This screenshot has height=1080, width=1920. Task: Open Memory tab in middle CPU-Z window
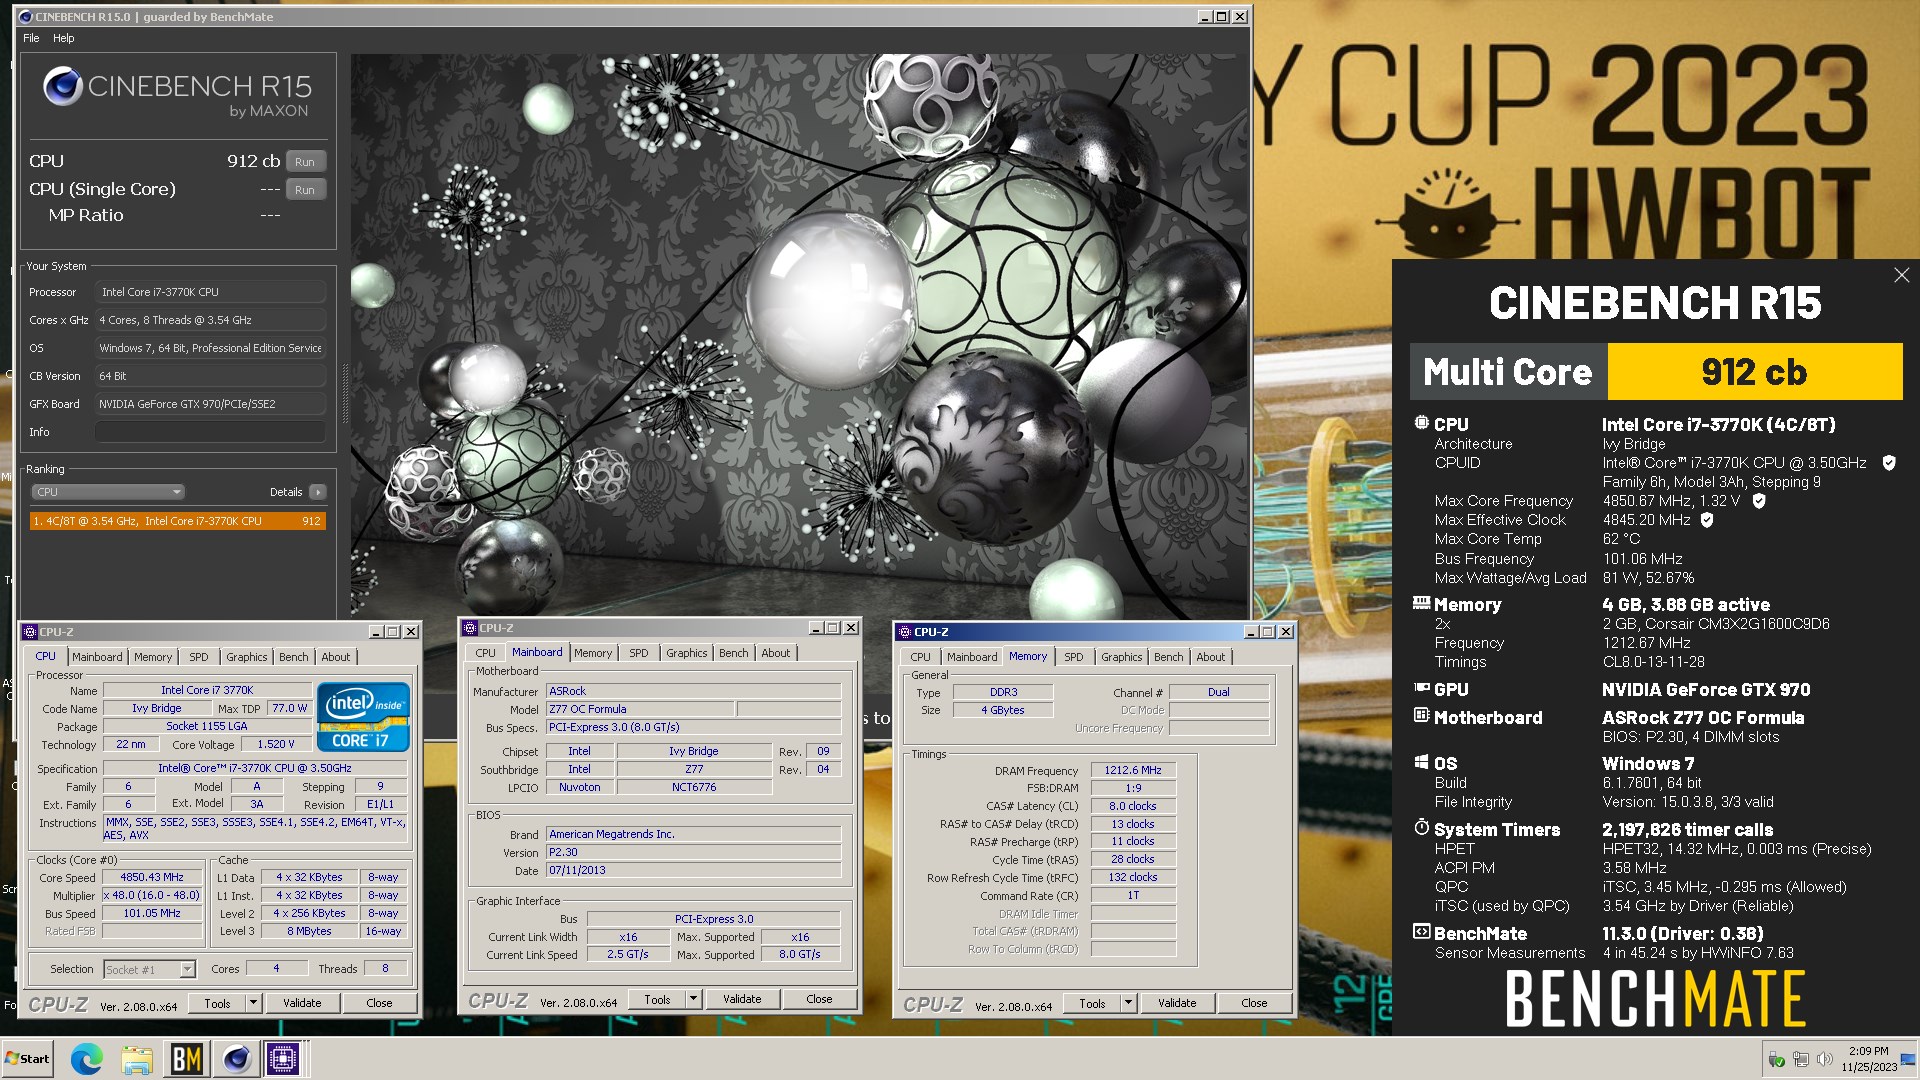[x=593, y=653]
